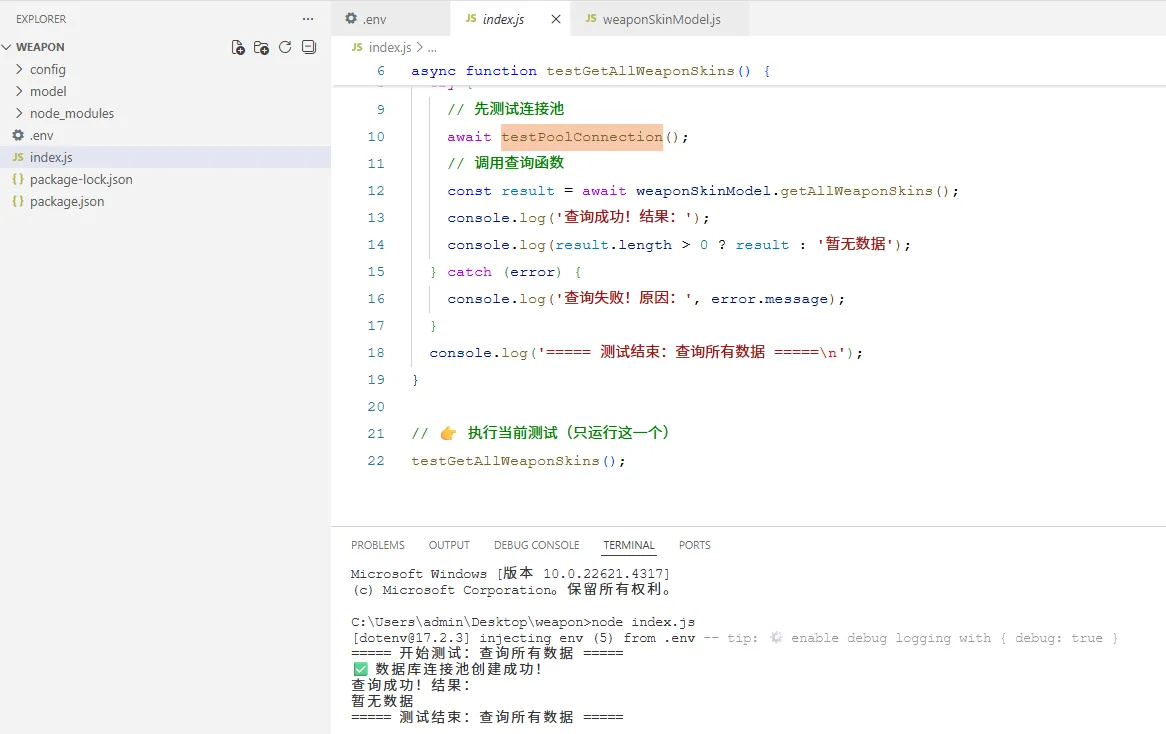This screenshot has width=1166, height=734.
Task: Collapse all folders in explorer
Action: (x=309, y=48)
